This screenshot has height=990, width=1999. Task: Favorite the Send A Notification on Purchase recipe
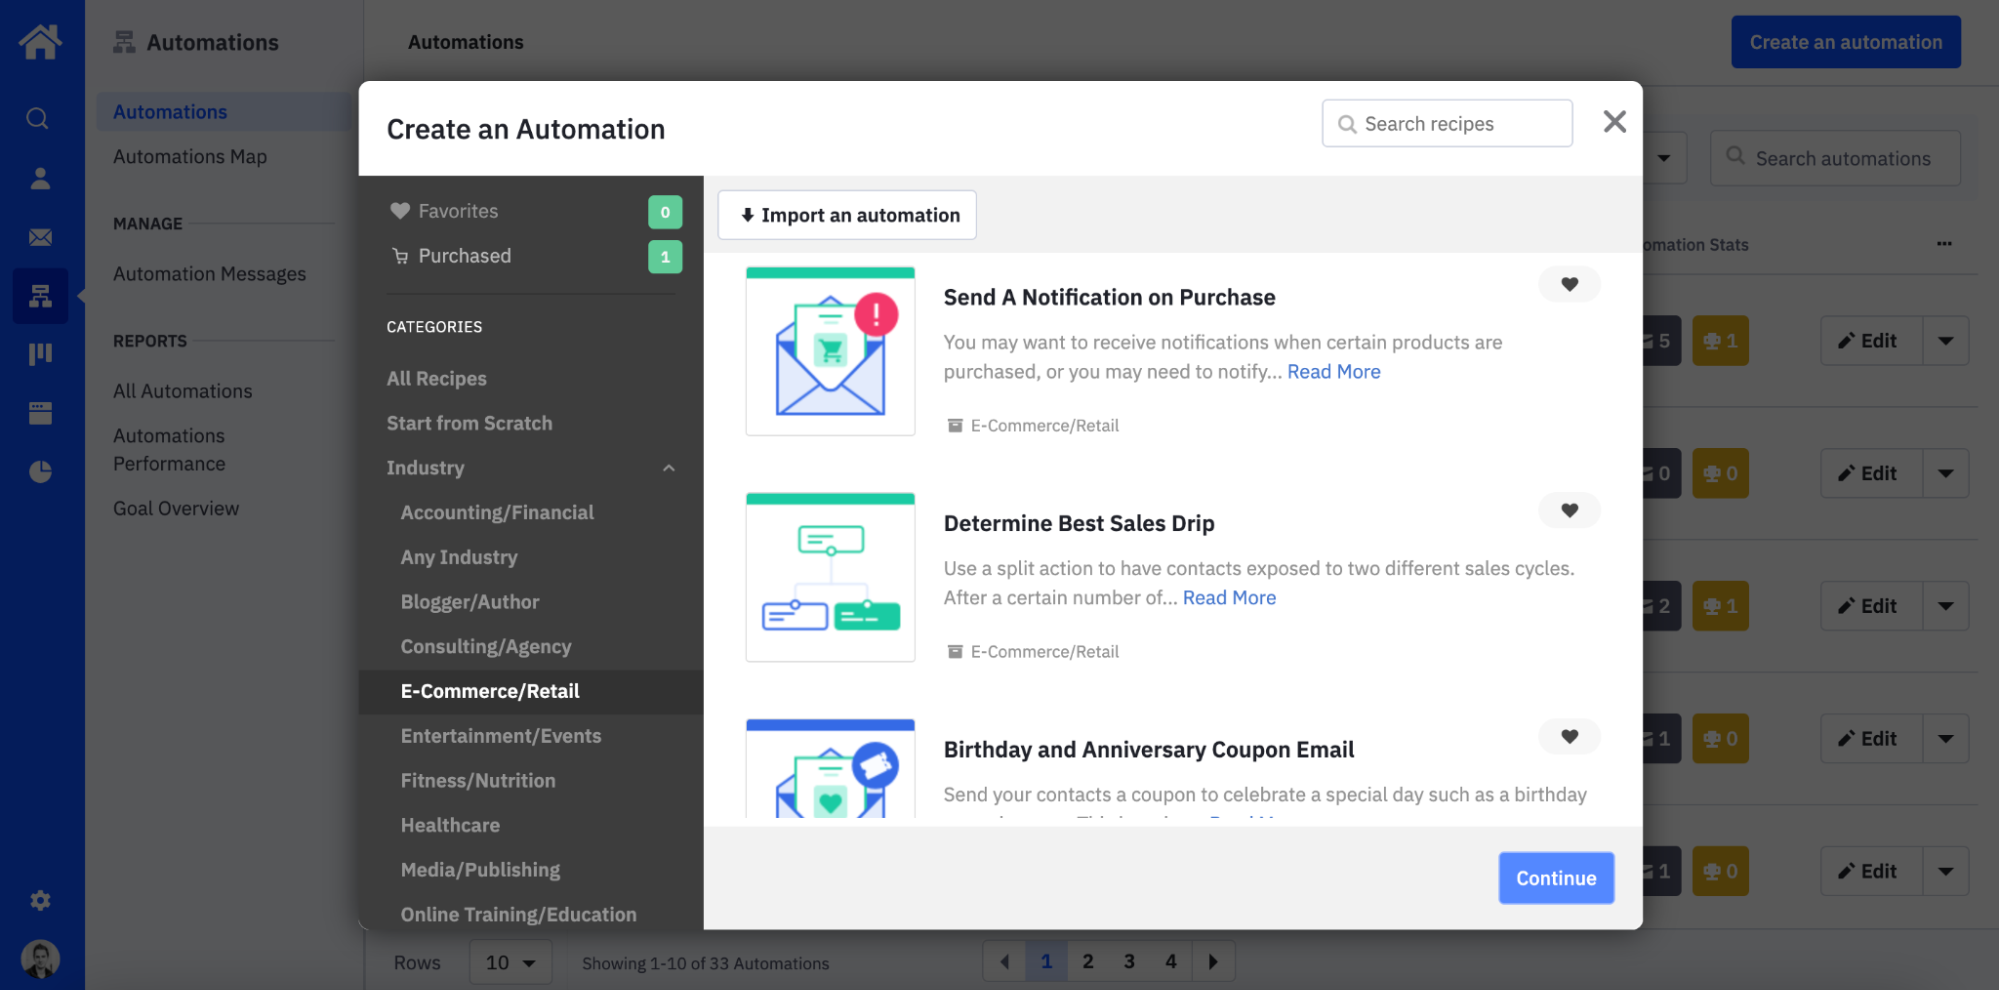[x=1569, y=284]
